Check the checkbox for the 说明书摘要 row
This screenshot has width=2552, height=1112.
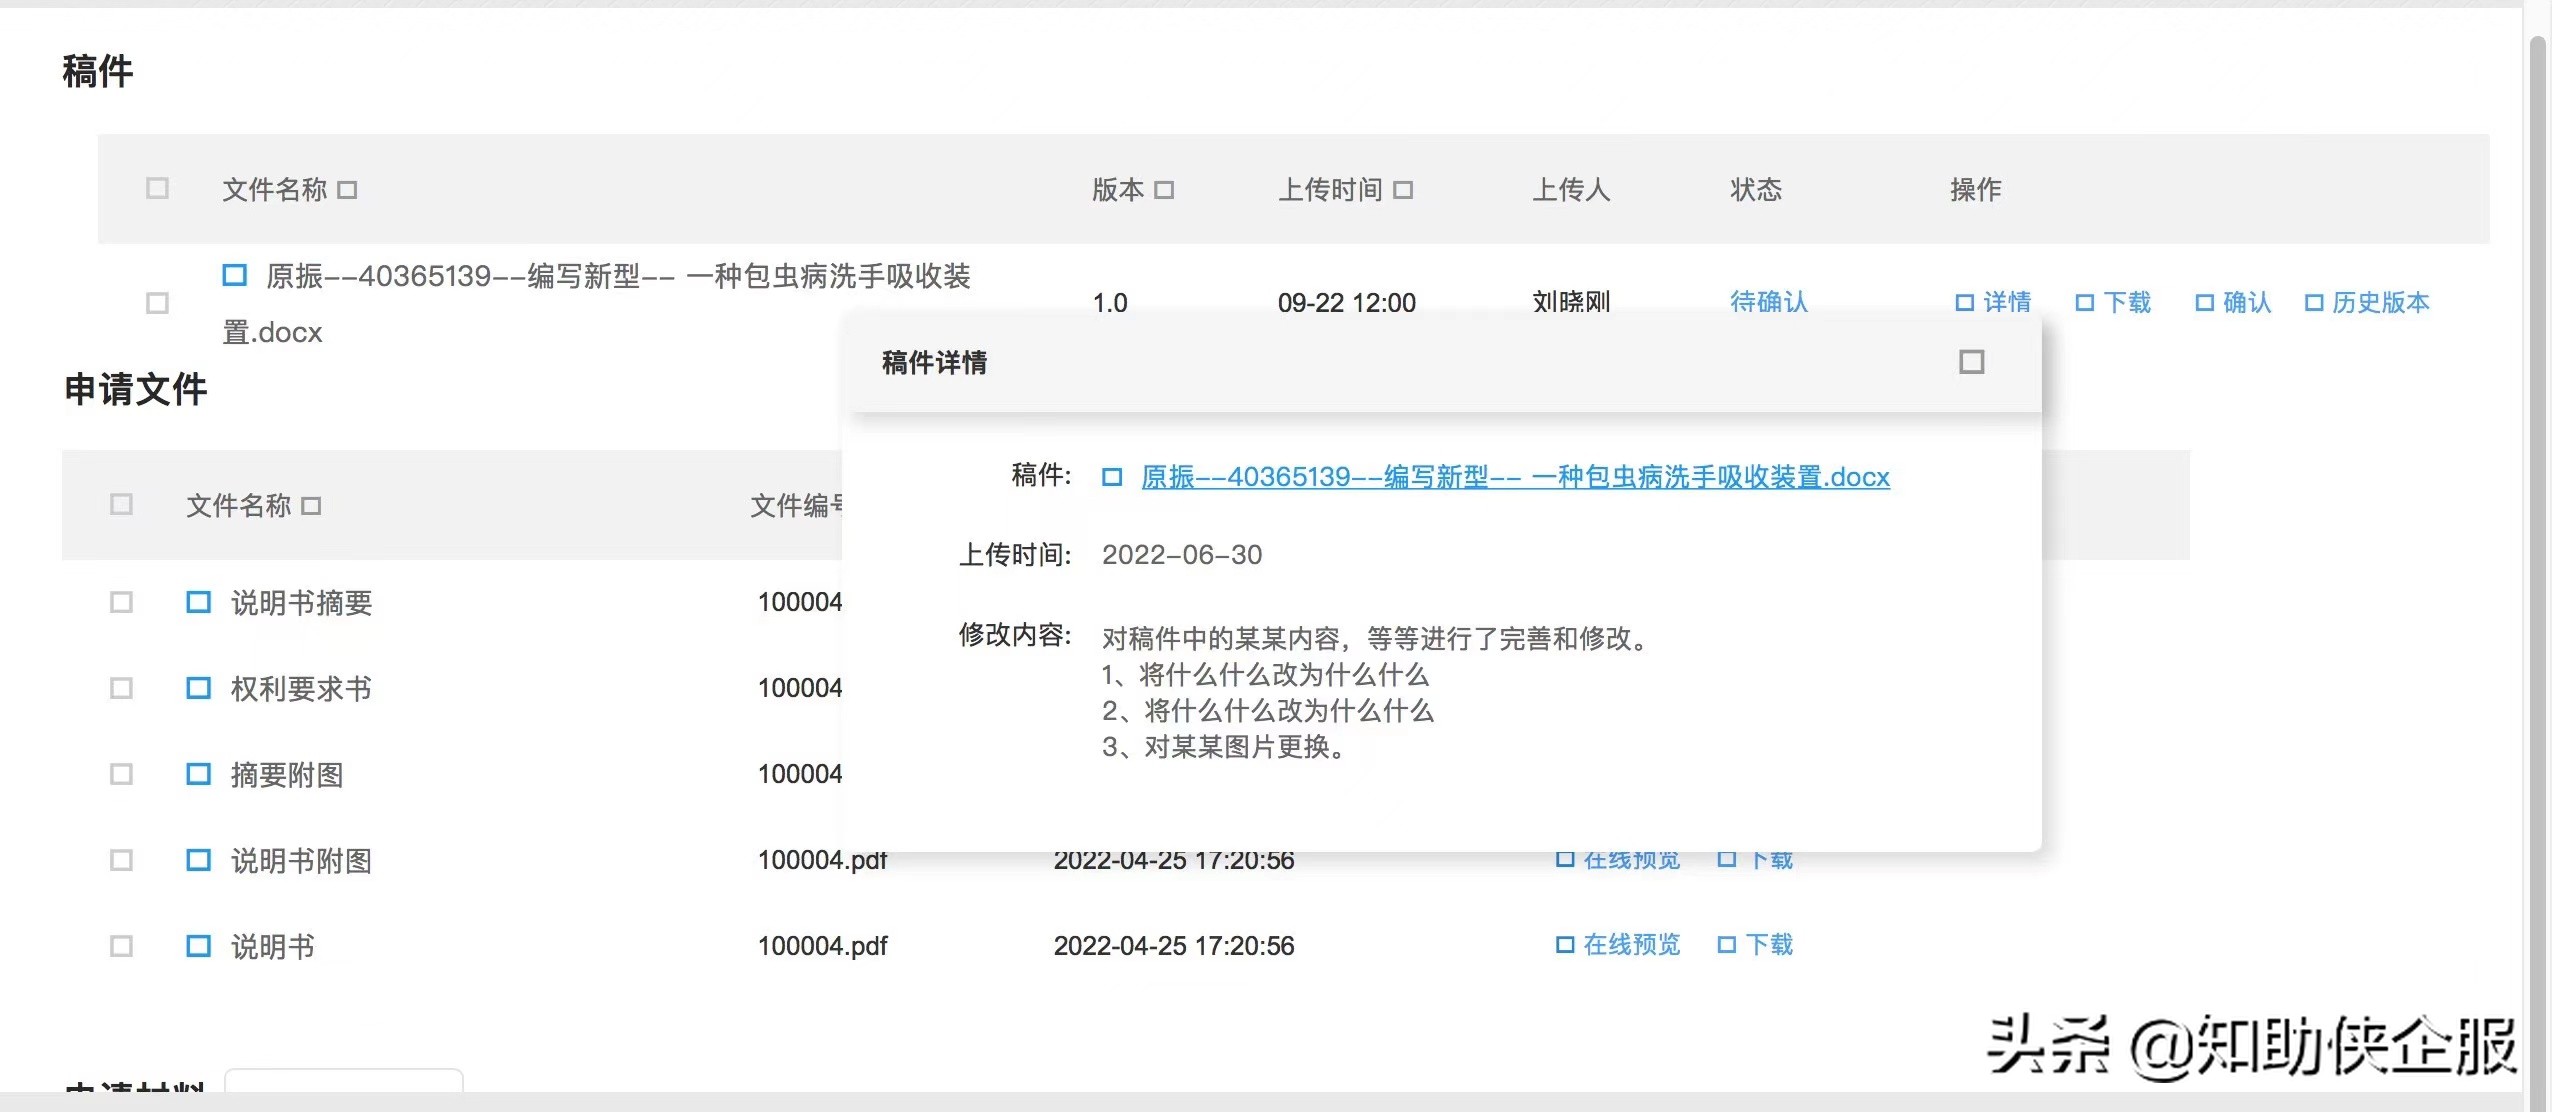[x=122, y=602]
